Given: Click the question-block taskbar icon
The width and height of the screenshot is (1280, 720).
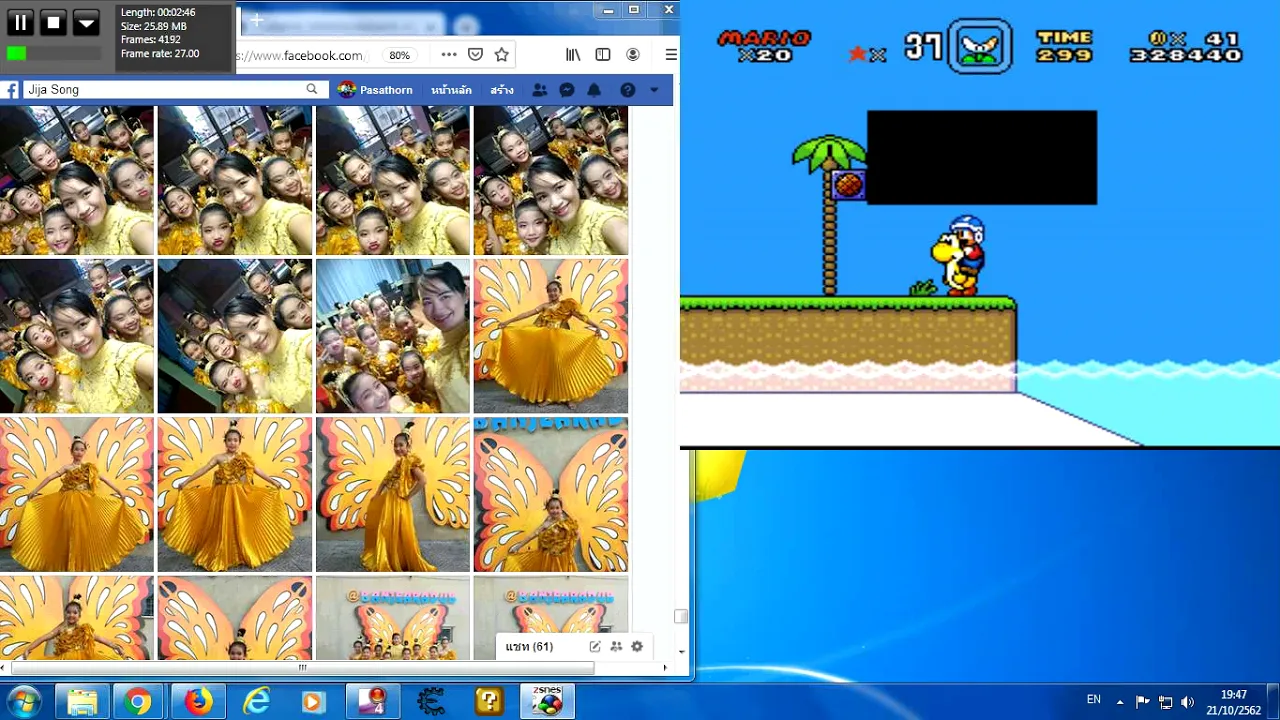Looking at the screenshot, I should tap(489, 702).
